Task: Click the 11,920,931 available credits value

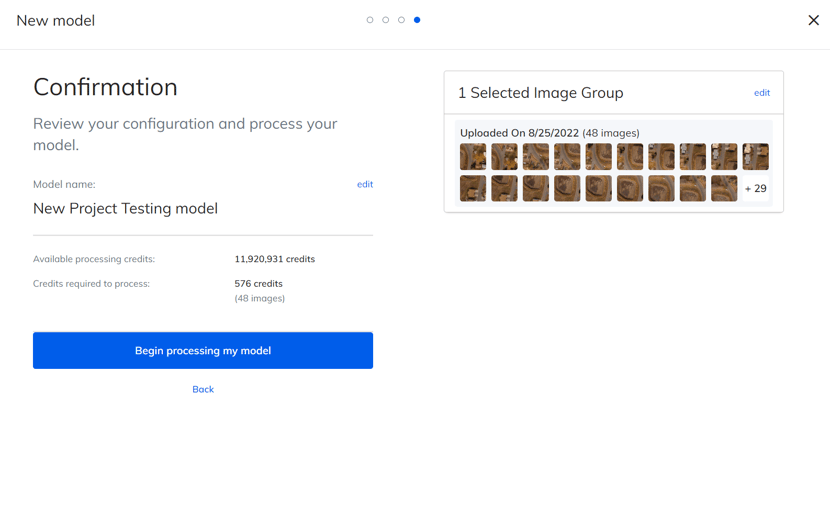Action: point(274,259)
